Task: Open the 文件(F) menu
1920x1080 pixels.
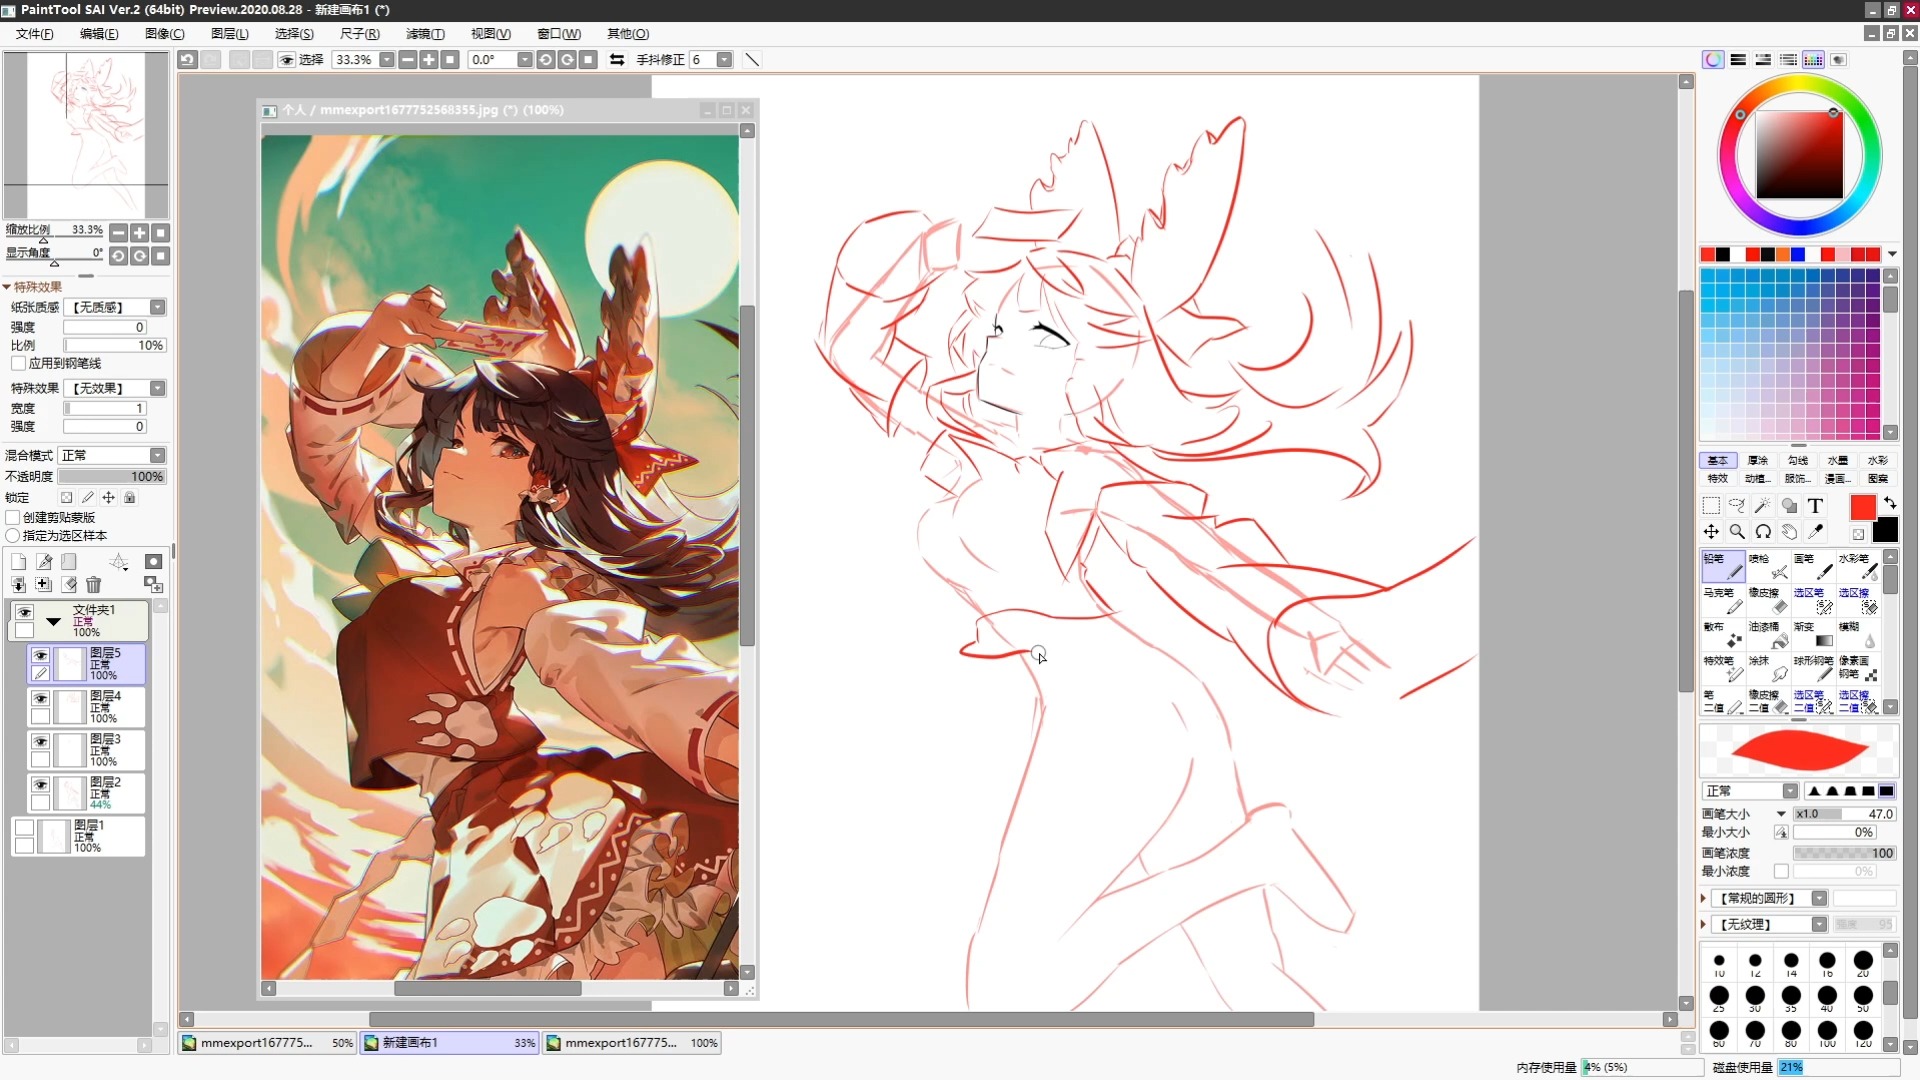Action: (x=35, y=34)
